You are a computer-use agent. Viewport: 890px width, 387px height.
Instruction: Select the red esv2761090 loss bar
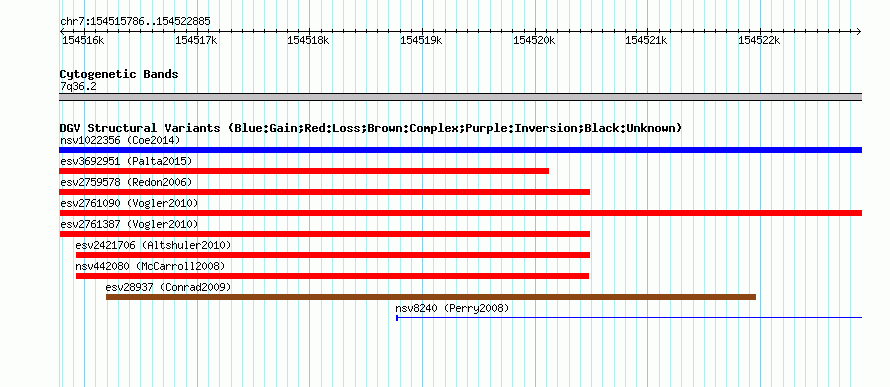click(460, 213)
